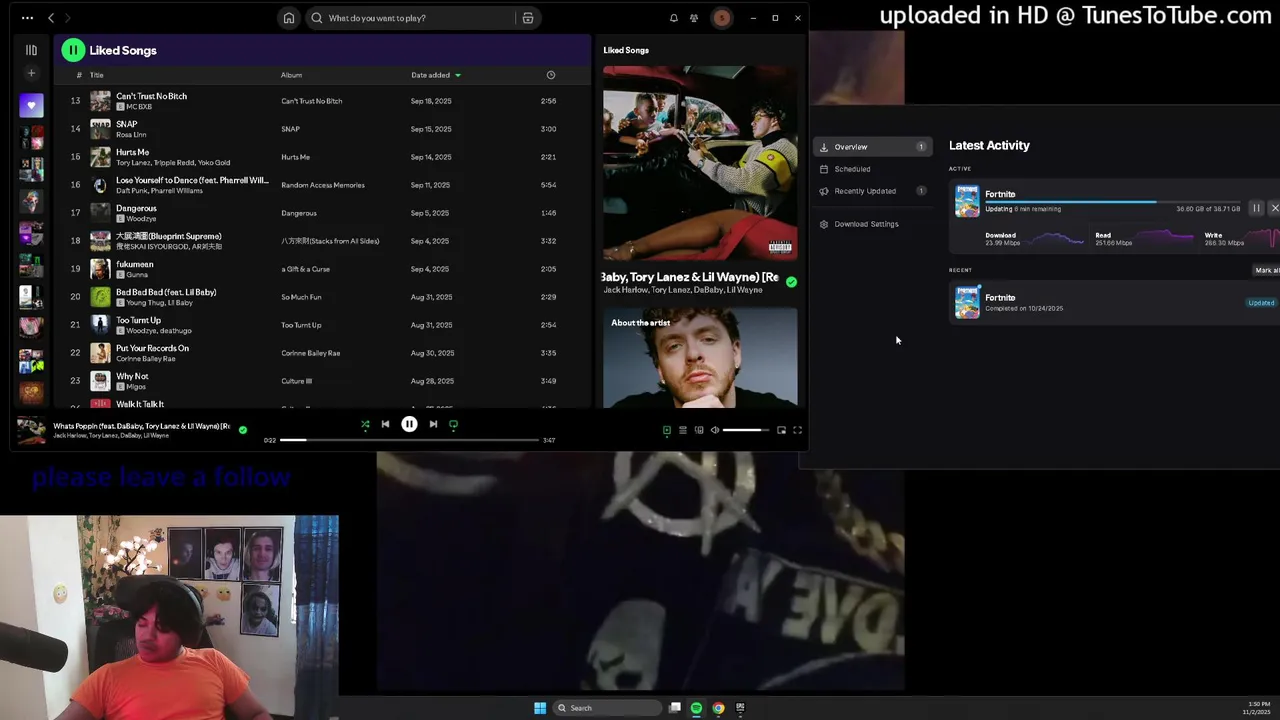This screenshot has width=1280, height=720.
Task: Sort by duration clock icon
Action: [x=550, y=75]
